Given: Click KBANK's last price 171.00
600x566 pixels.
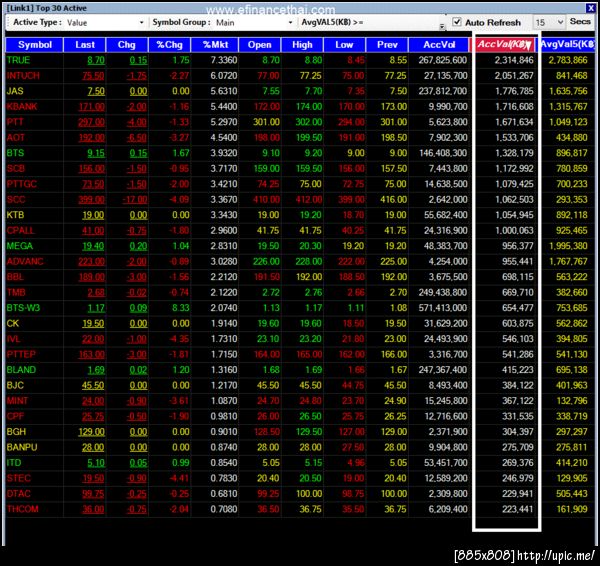Looking at the screenshot, I should pos(91,106).
